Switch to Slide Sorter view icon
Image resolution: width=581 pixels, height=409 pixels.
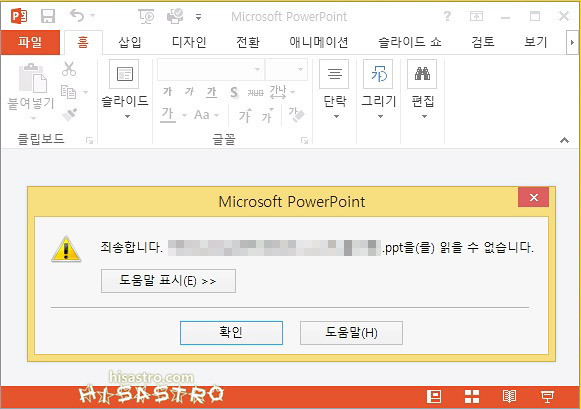(x=472, y=396)
